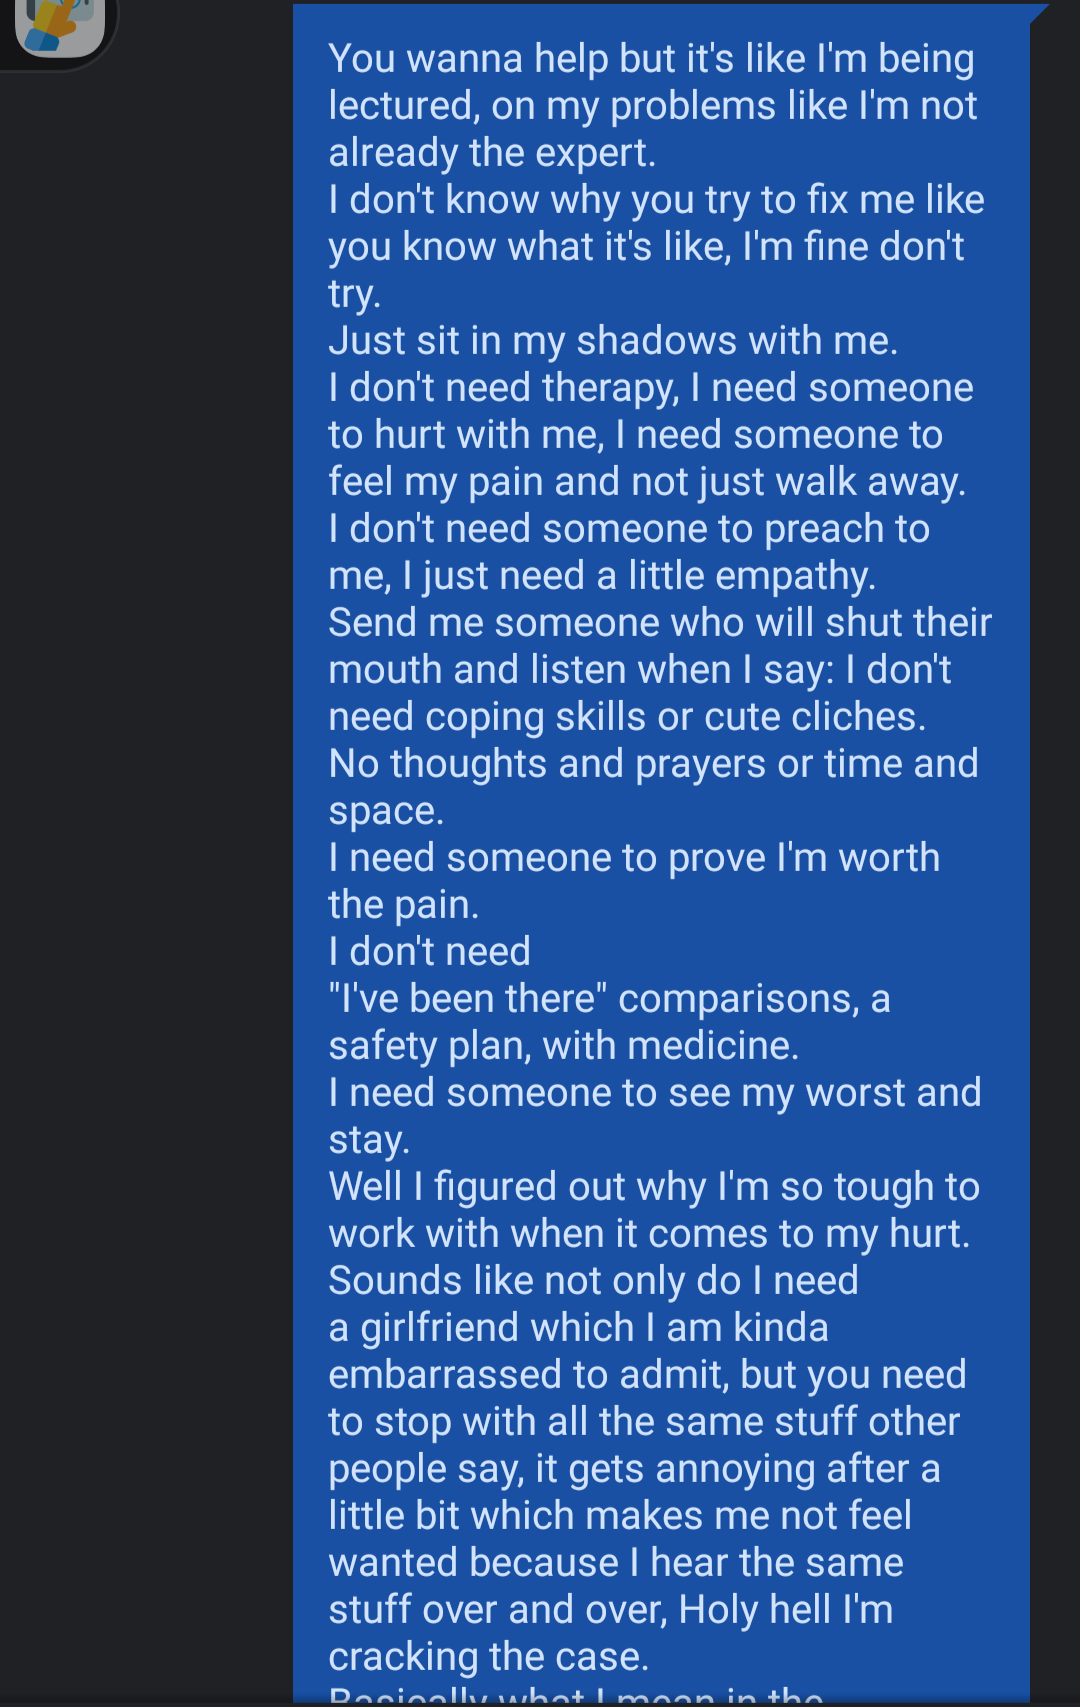Click "Send me someone who will shut their"
This screenshot has height=1707, width=1080.
click(x=659, y=623)
